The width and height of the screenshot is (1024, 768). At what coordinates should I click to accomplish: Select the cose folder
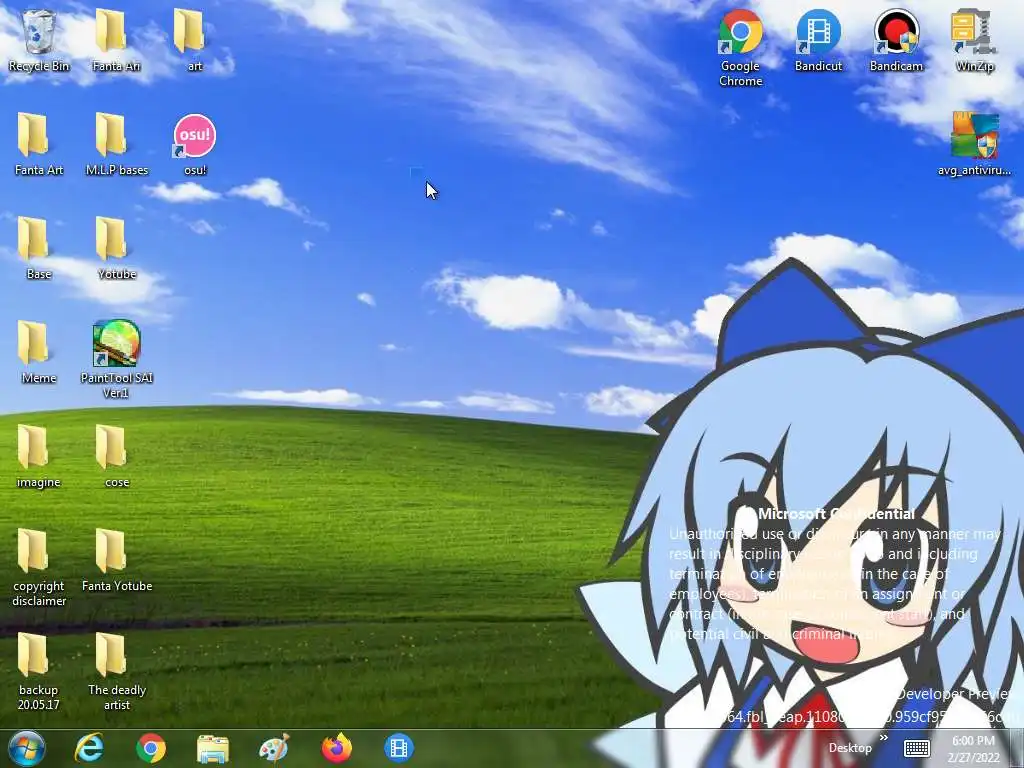117,456
